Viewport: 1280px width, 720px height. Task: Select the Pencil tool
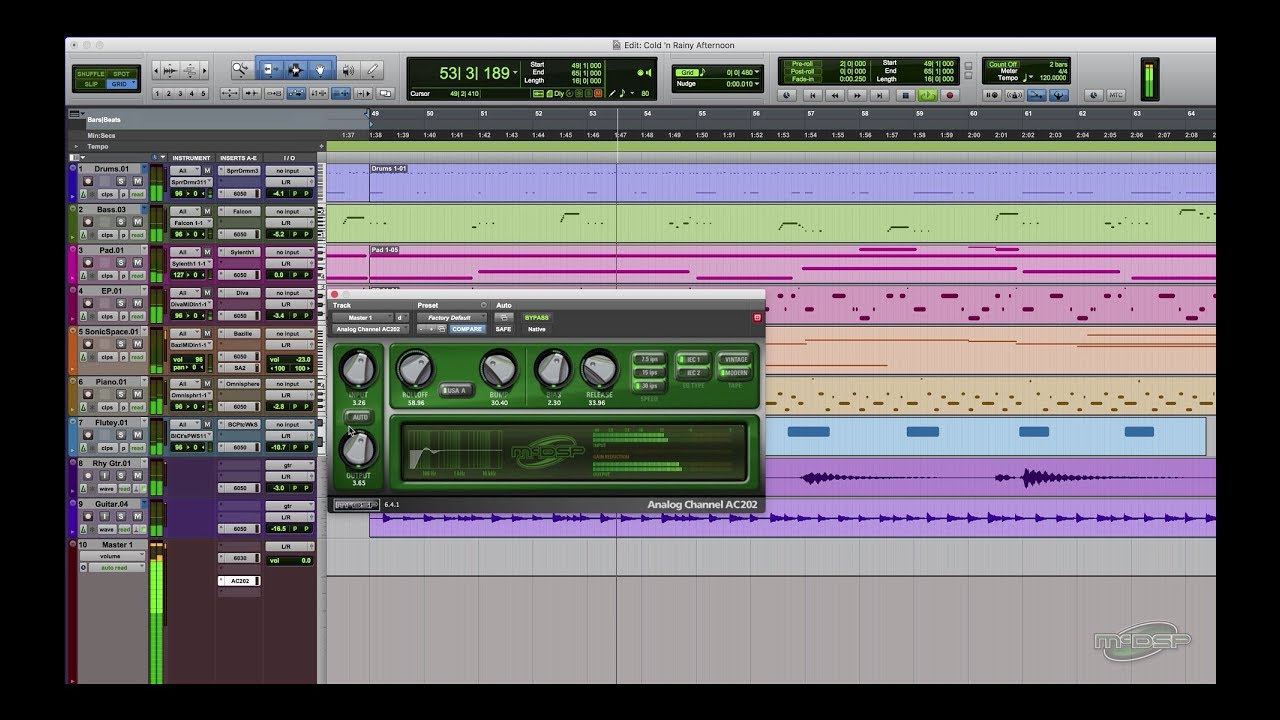tap(373, 69)
